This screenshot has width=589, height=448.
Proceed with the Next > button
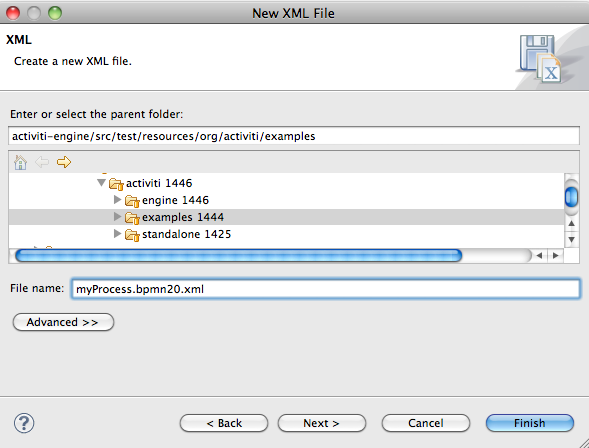[x=322, y=423]
